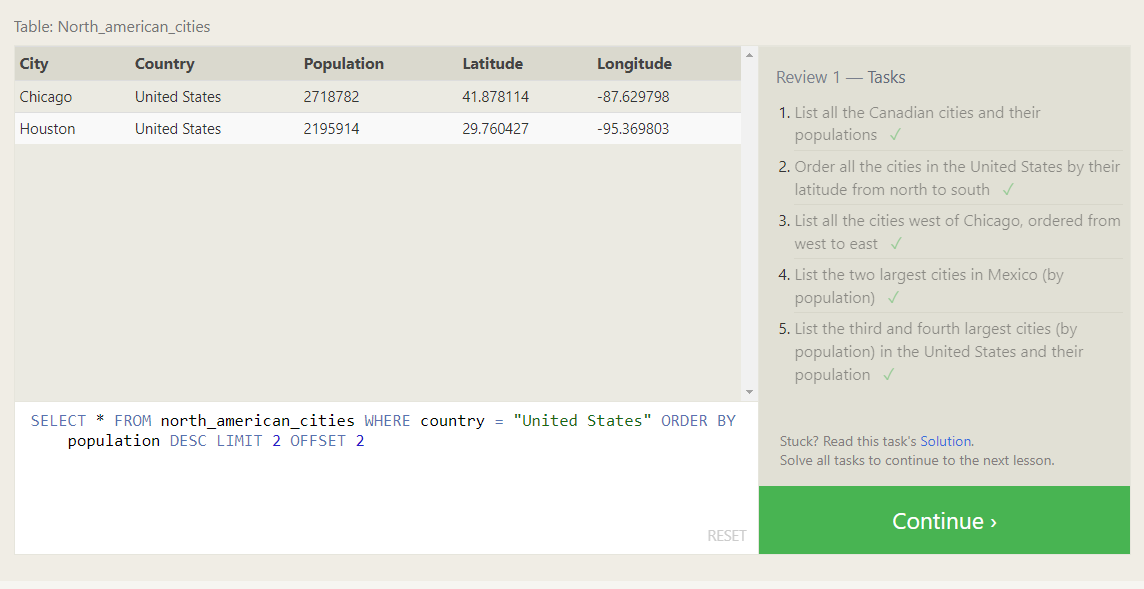Click the checkmark after 'west to east' task
The image size is (1144, 589).
[x=896, y=243]
